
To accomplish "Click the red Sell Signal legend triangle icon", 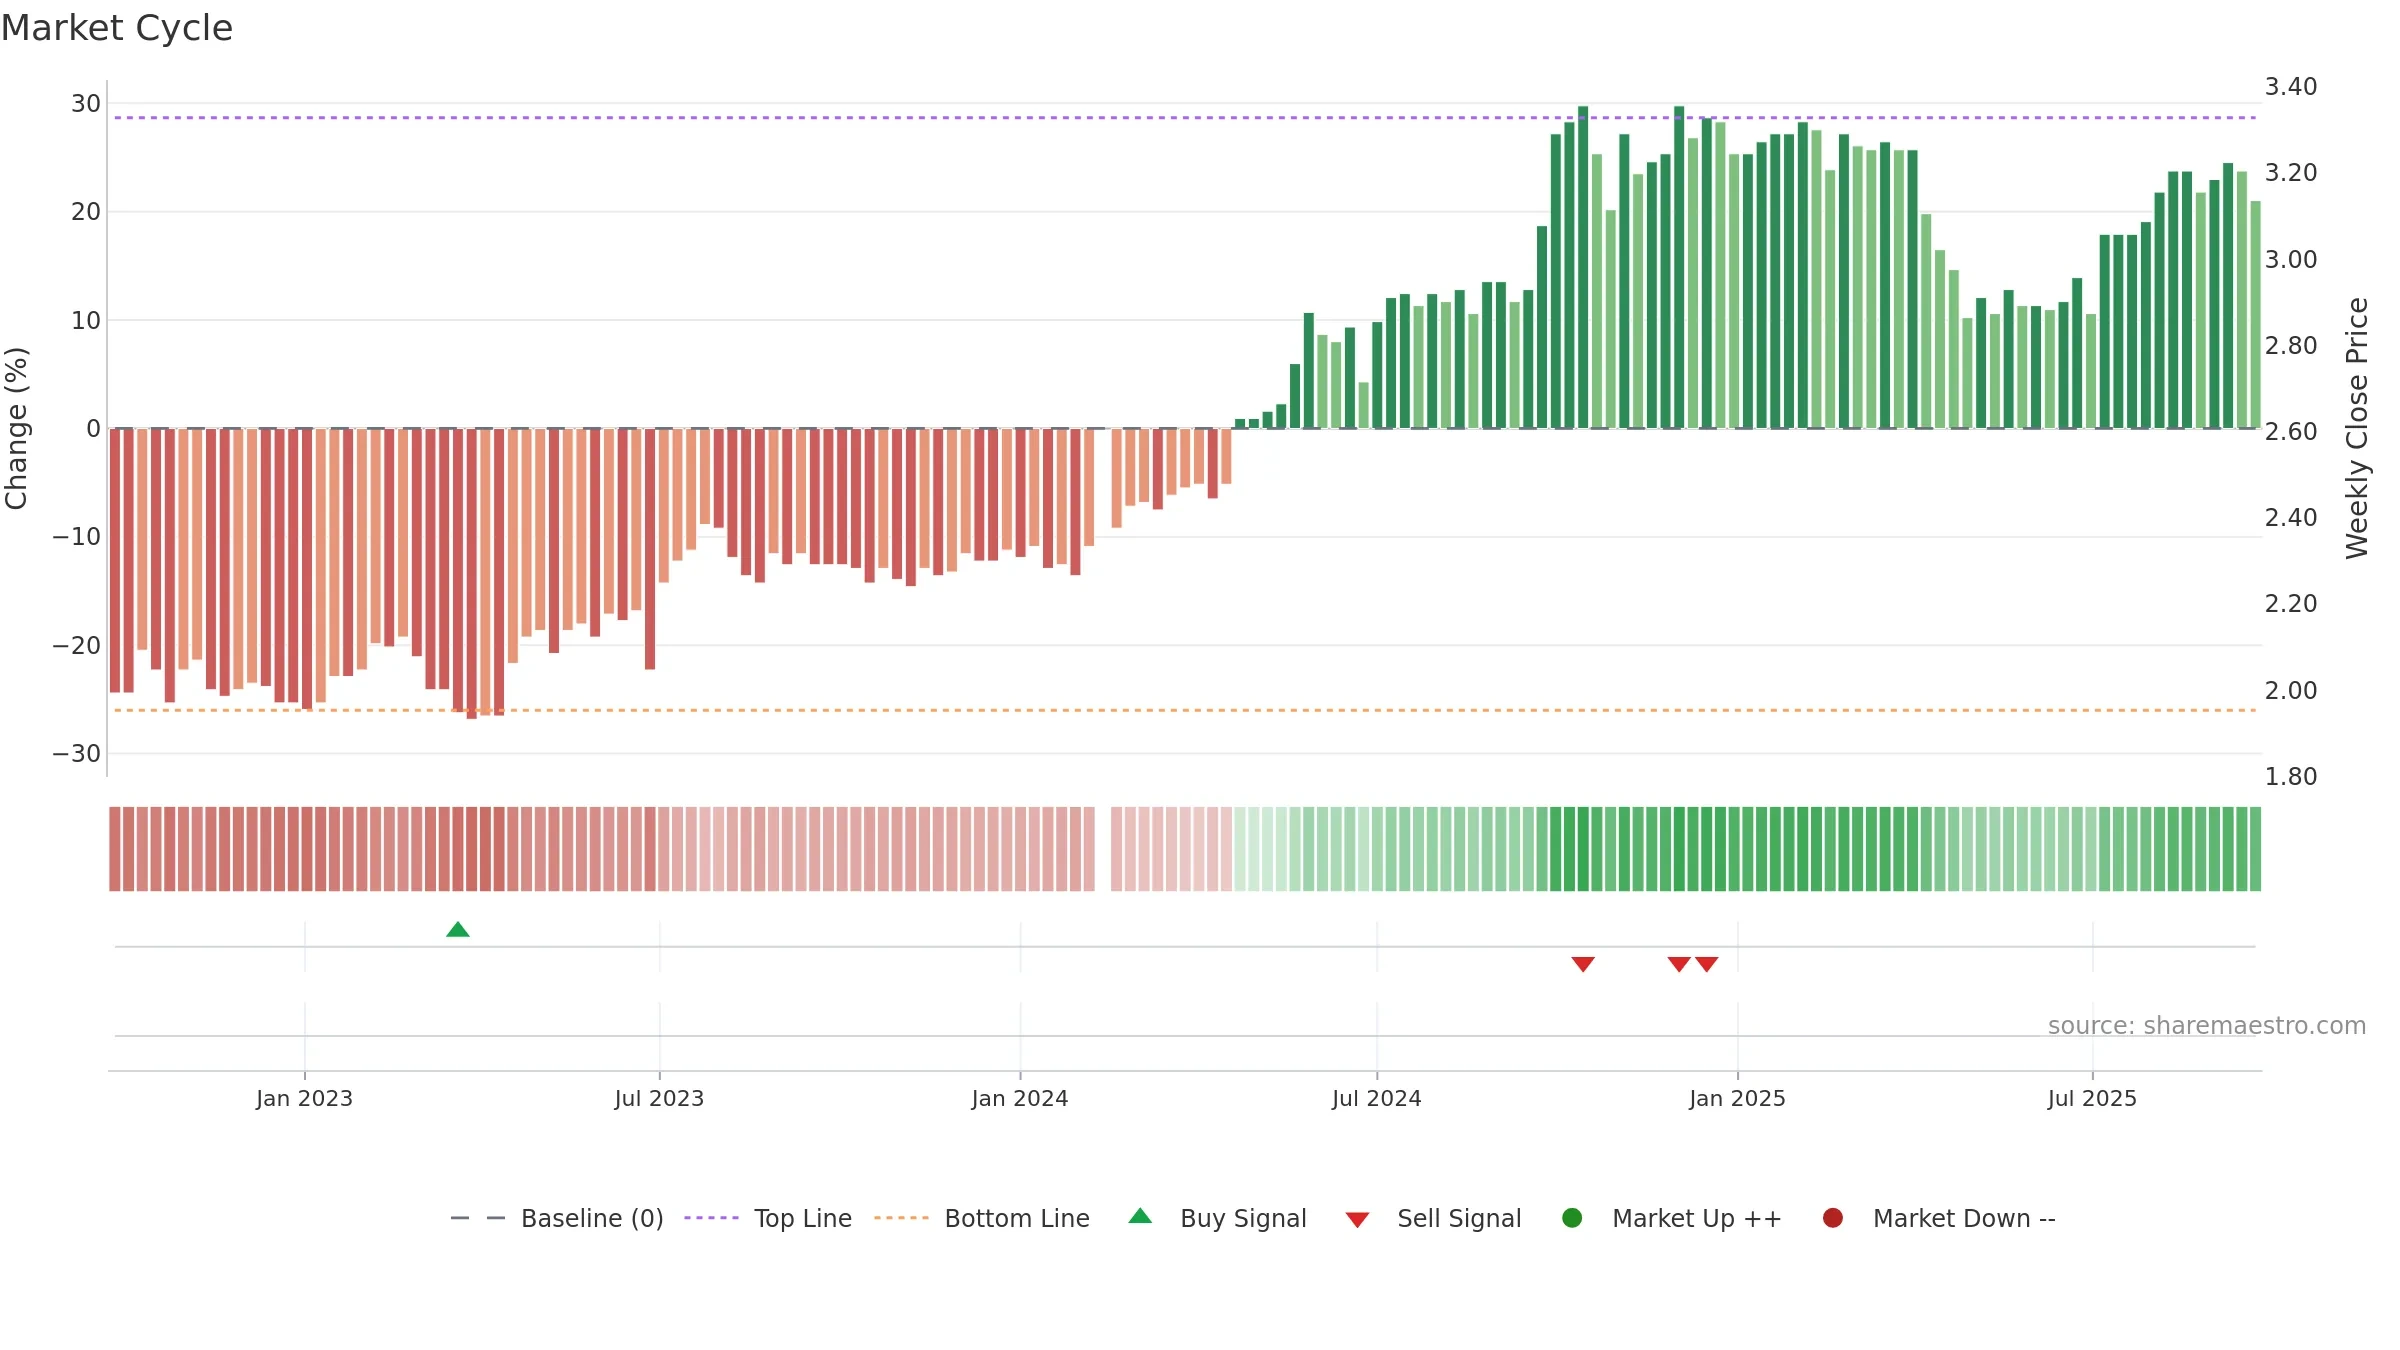I will [1357, 1220].
